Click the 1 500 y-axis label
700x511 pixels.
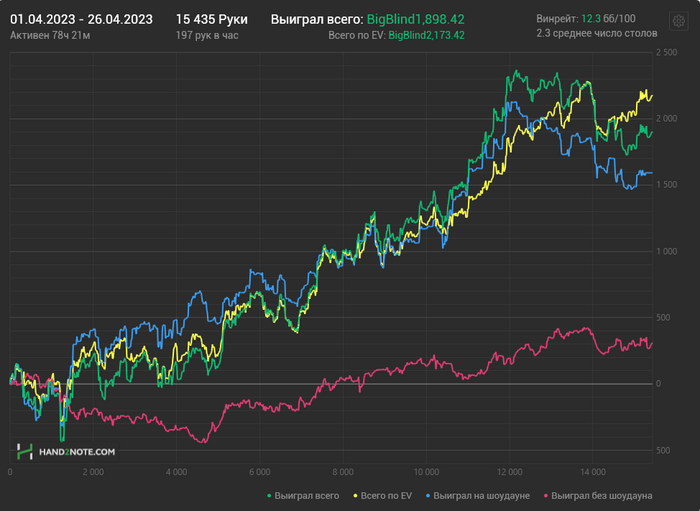tap(666, 185)
